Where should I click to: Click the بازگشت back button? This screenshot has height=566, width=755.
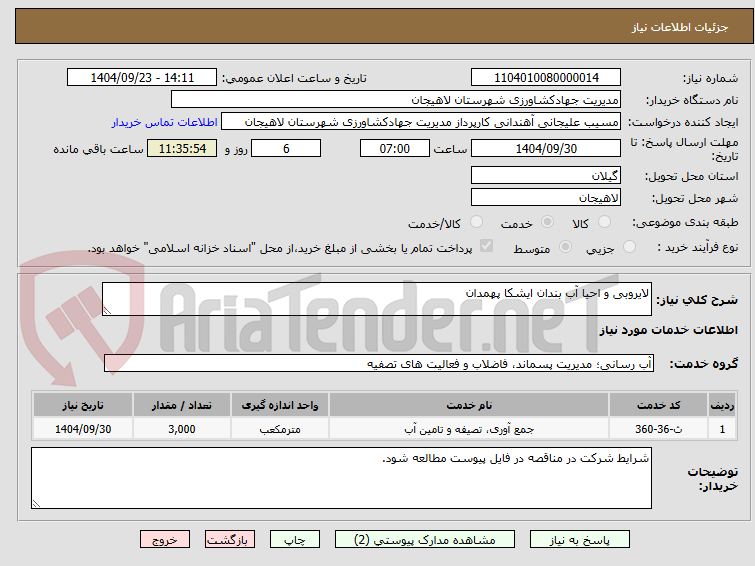[230, 540]
